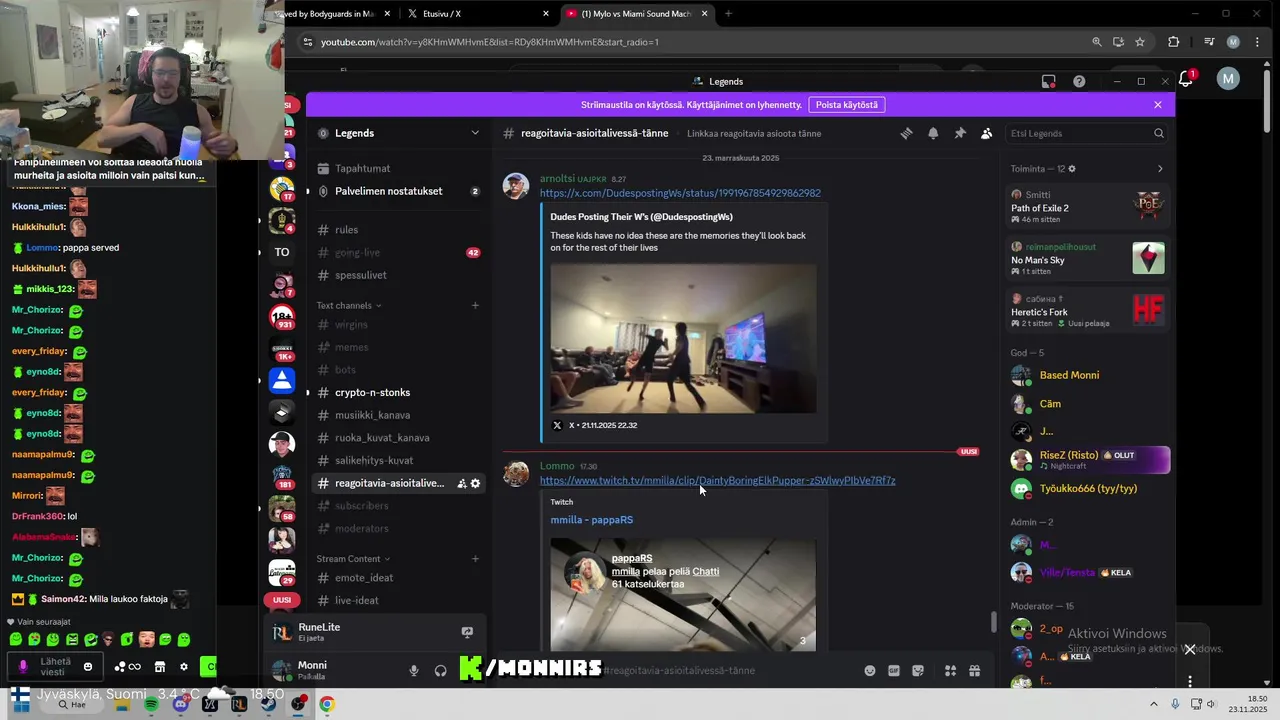Expand Legends server dropdown
The image size is (1280, 720).
coord(475,133)
